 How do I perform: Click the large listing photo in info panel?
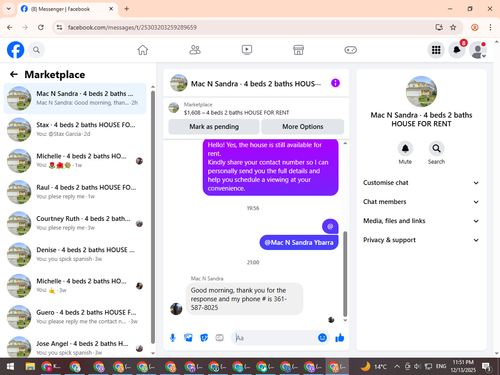point(421,91)
